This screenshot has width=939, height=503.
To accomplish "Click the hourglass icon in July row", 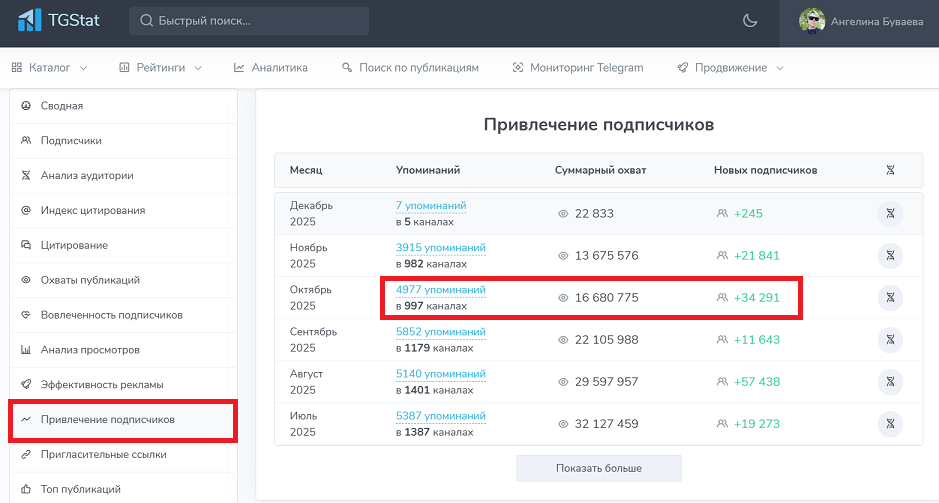I will pos(890,424).
